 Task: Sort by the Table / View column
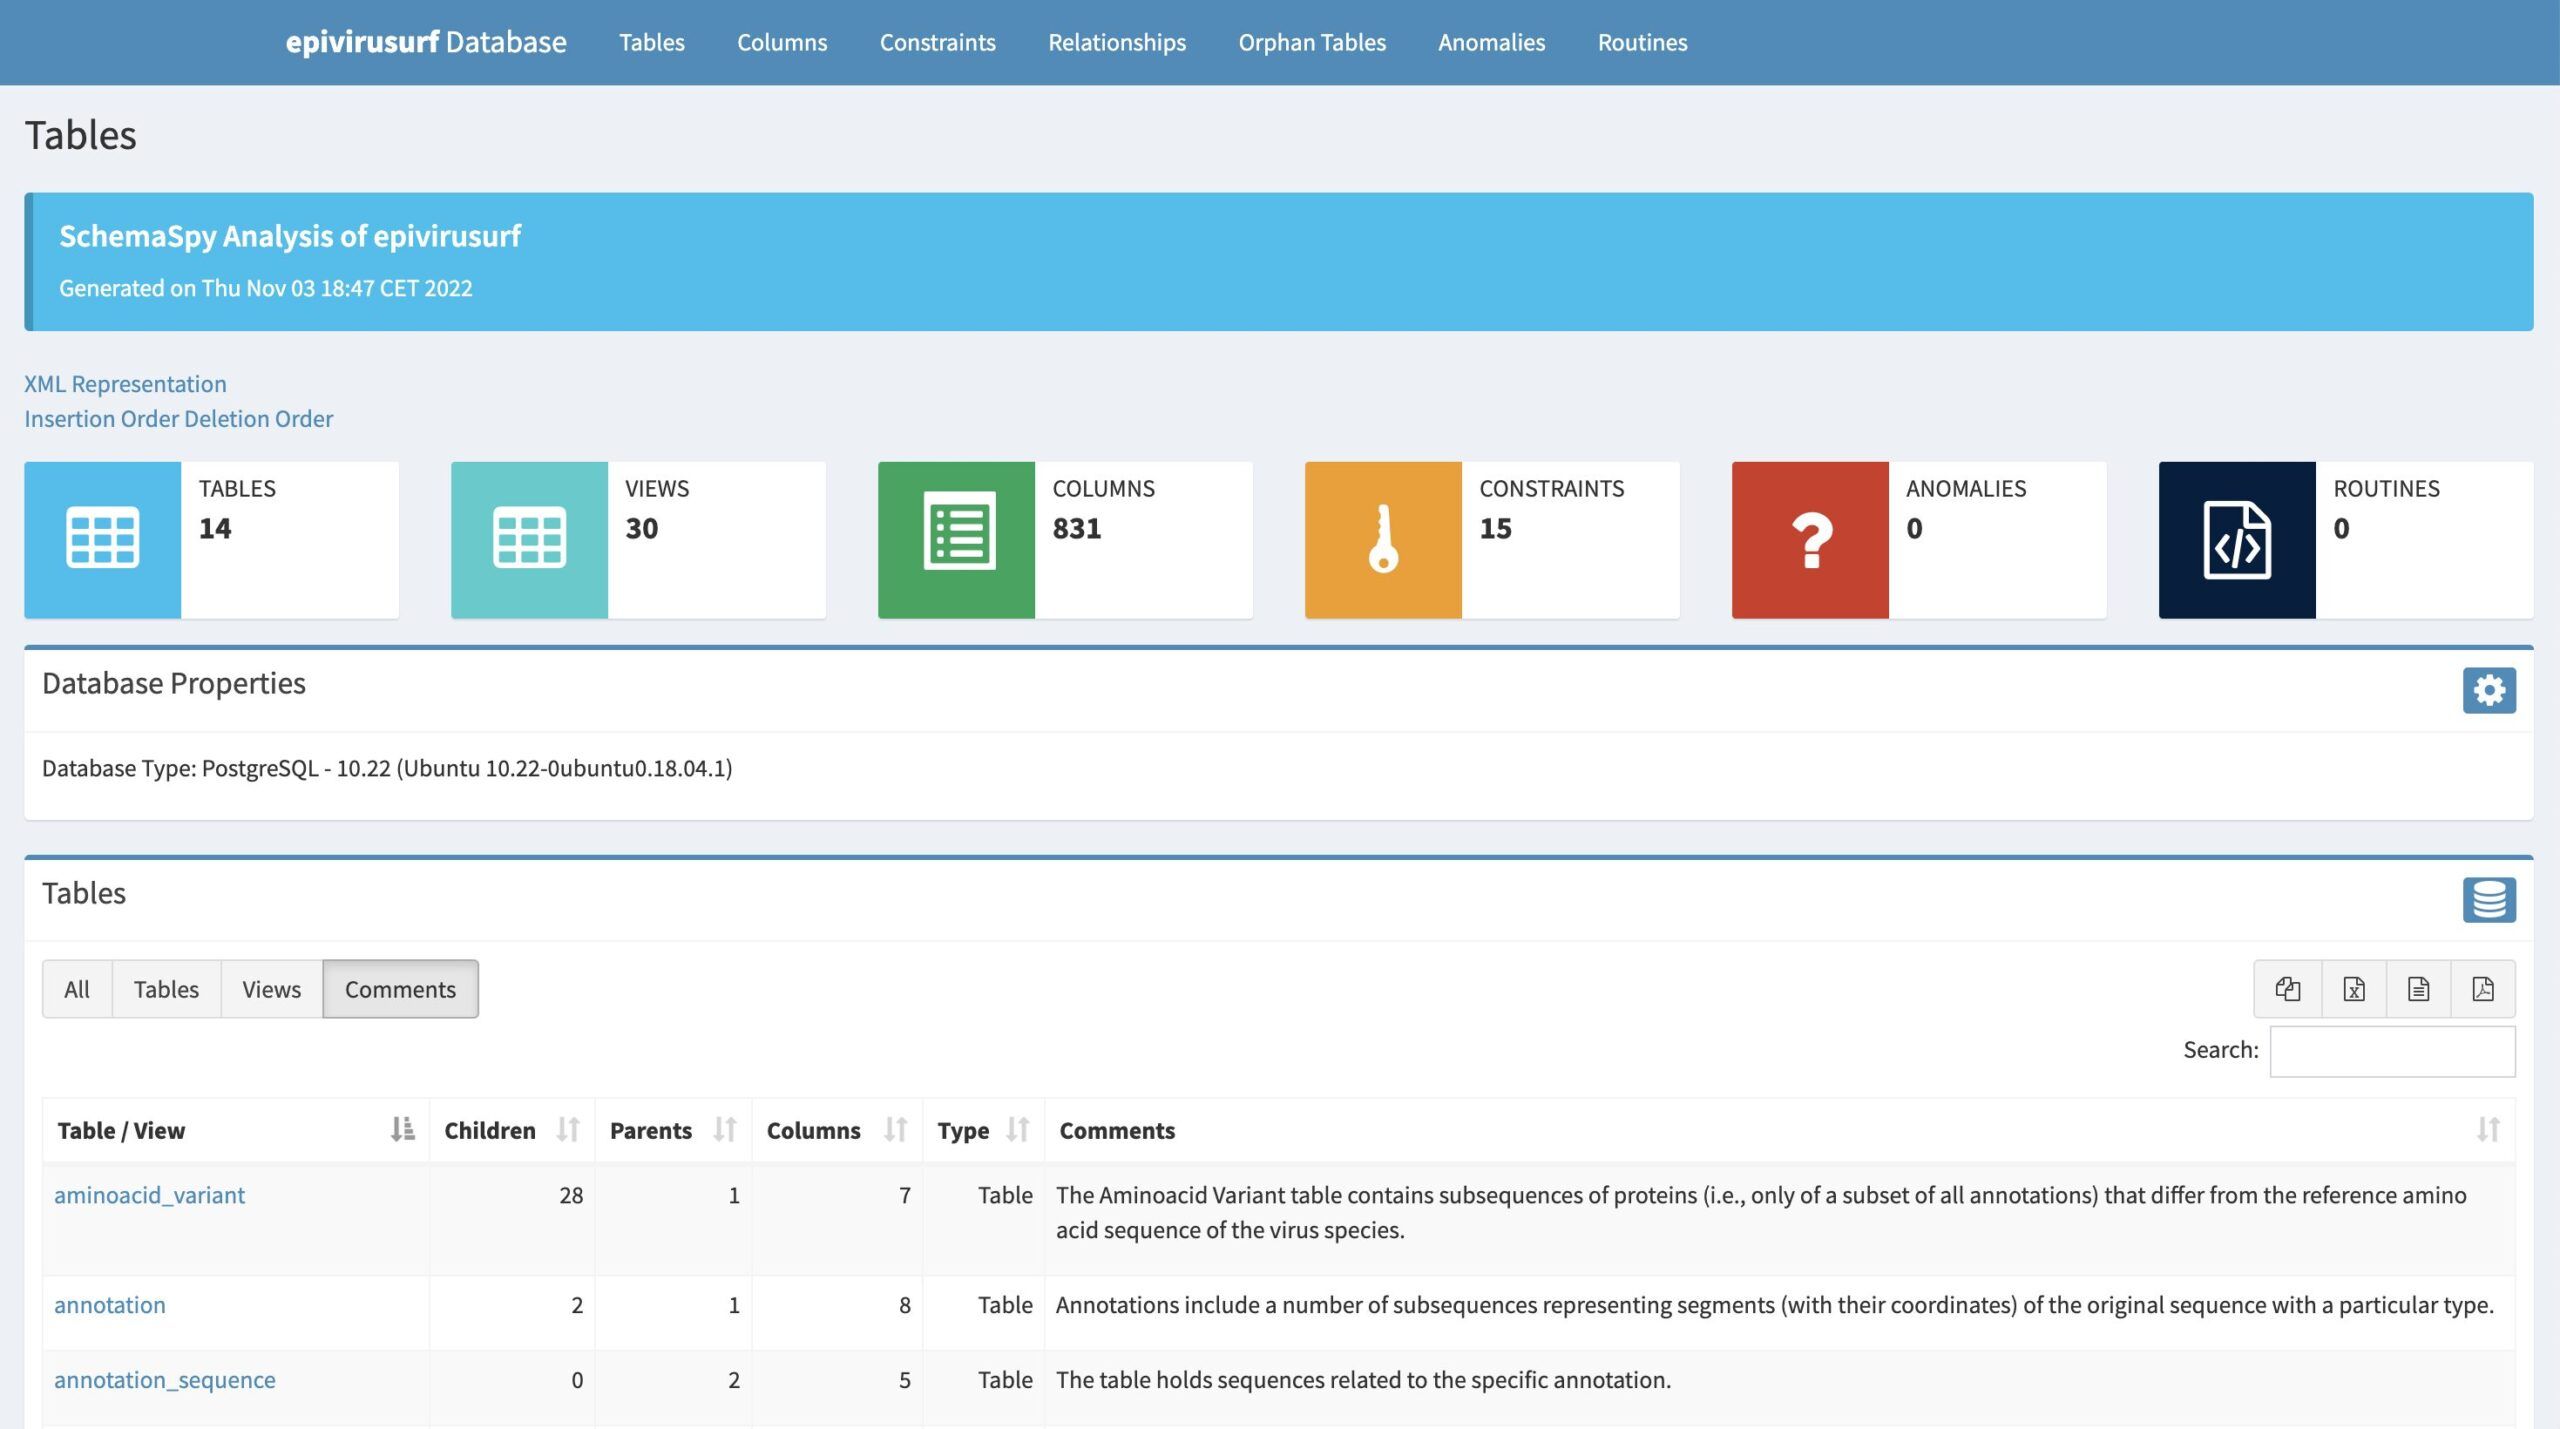coord(236,1130)
